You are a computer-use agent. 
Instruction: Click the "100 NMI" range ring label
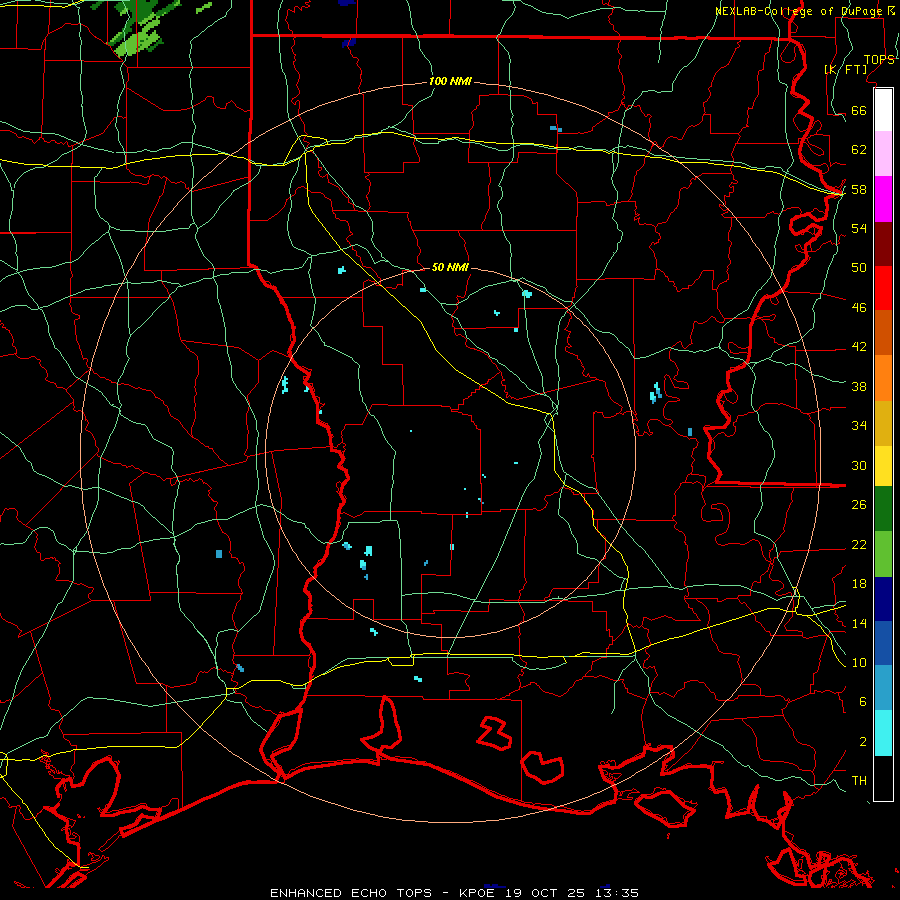tap(450, 82)
